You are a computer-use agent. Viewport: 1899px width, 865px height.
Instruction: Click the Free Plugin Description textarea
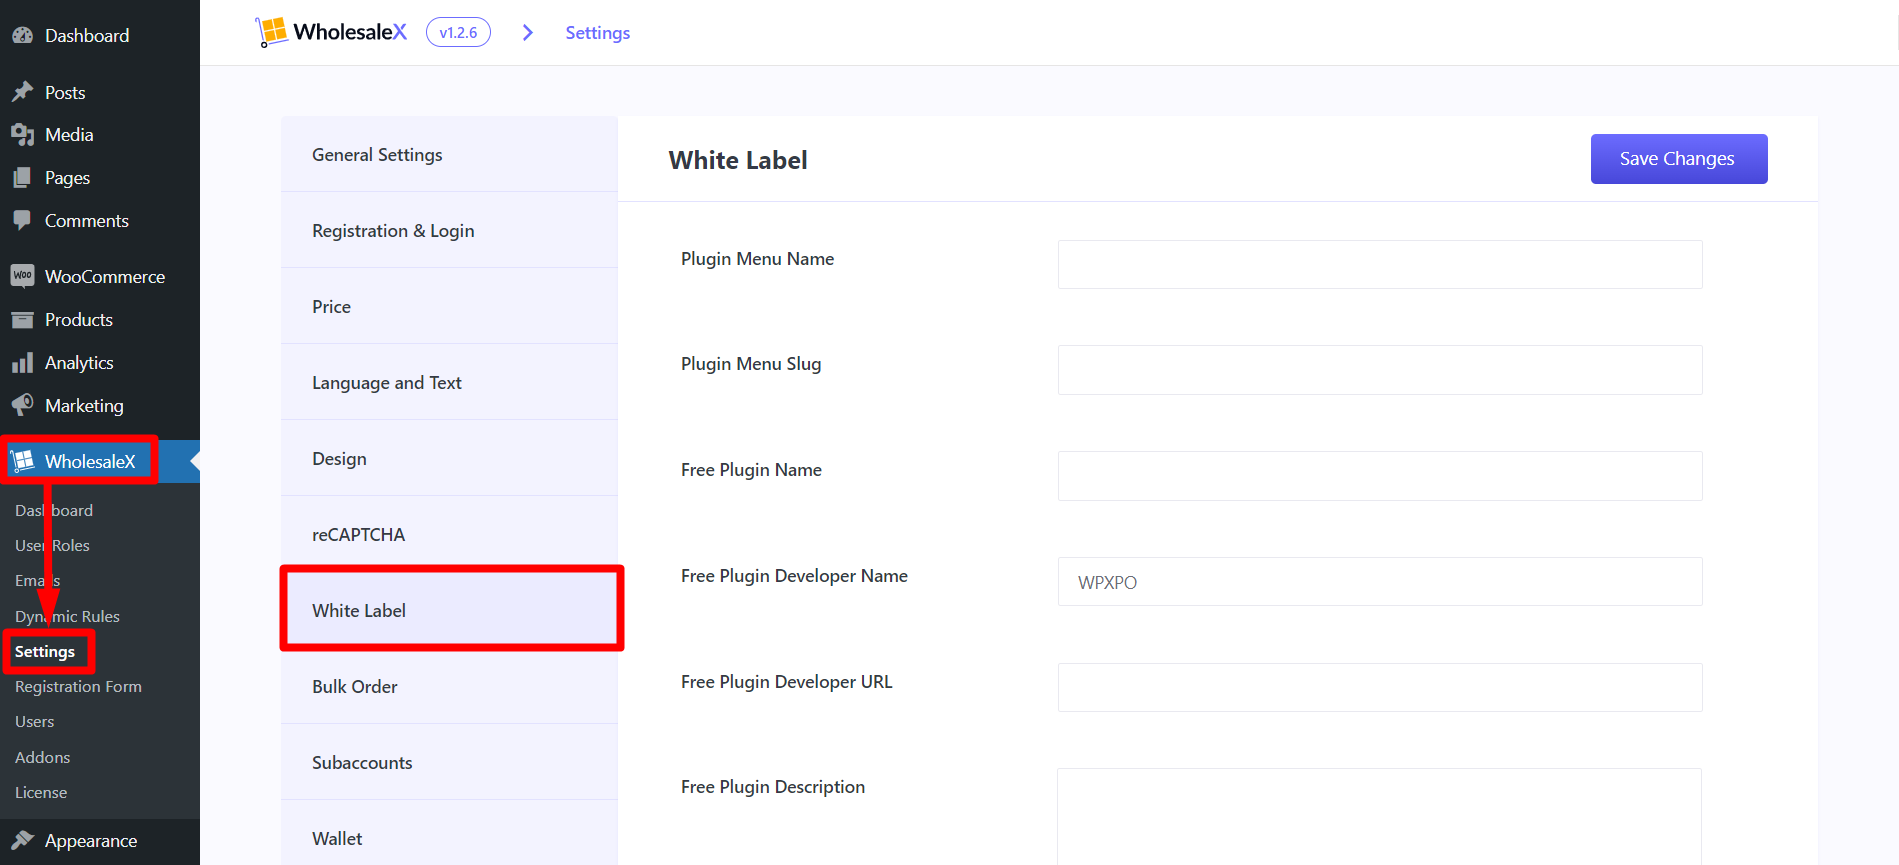point(1380,816)
